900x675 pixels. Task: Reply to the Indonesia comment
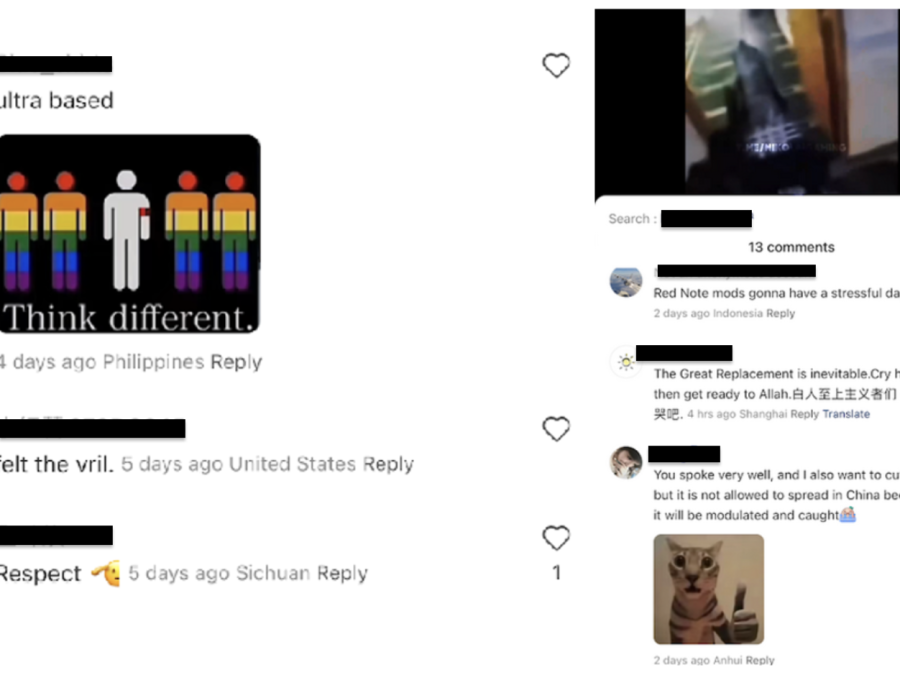[x=781, y=313]
